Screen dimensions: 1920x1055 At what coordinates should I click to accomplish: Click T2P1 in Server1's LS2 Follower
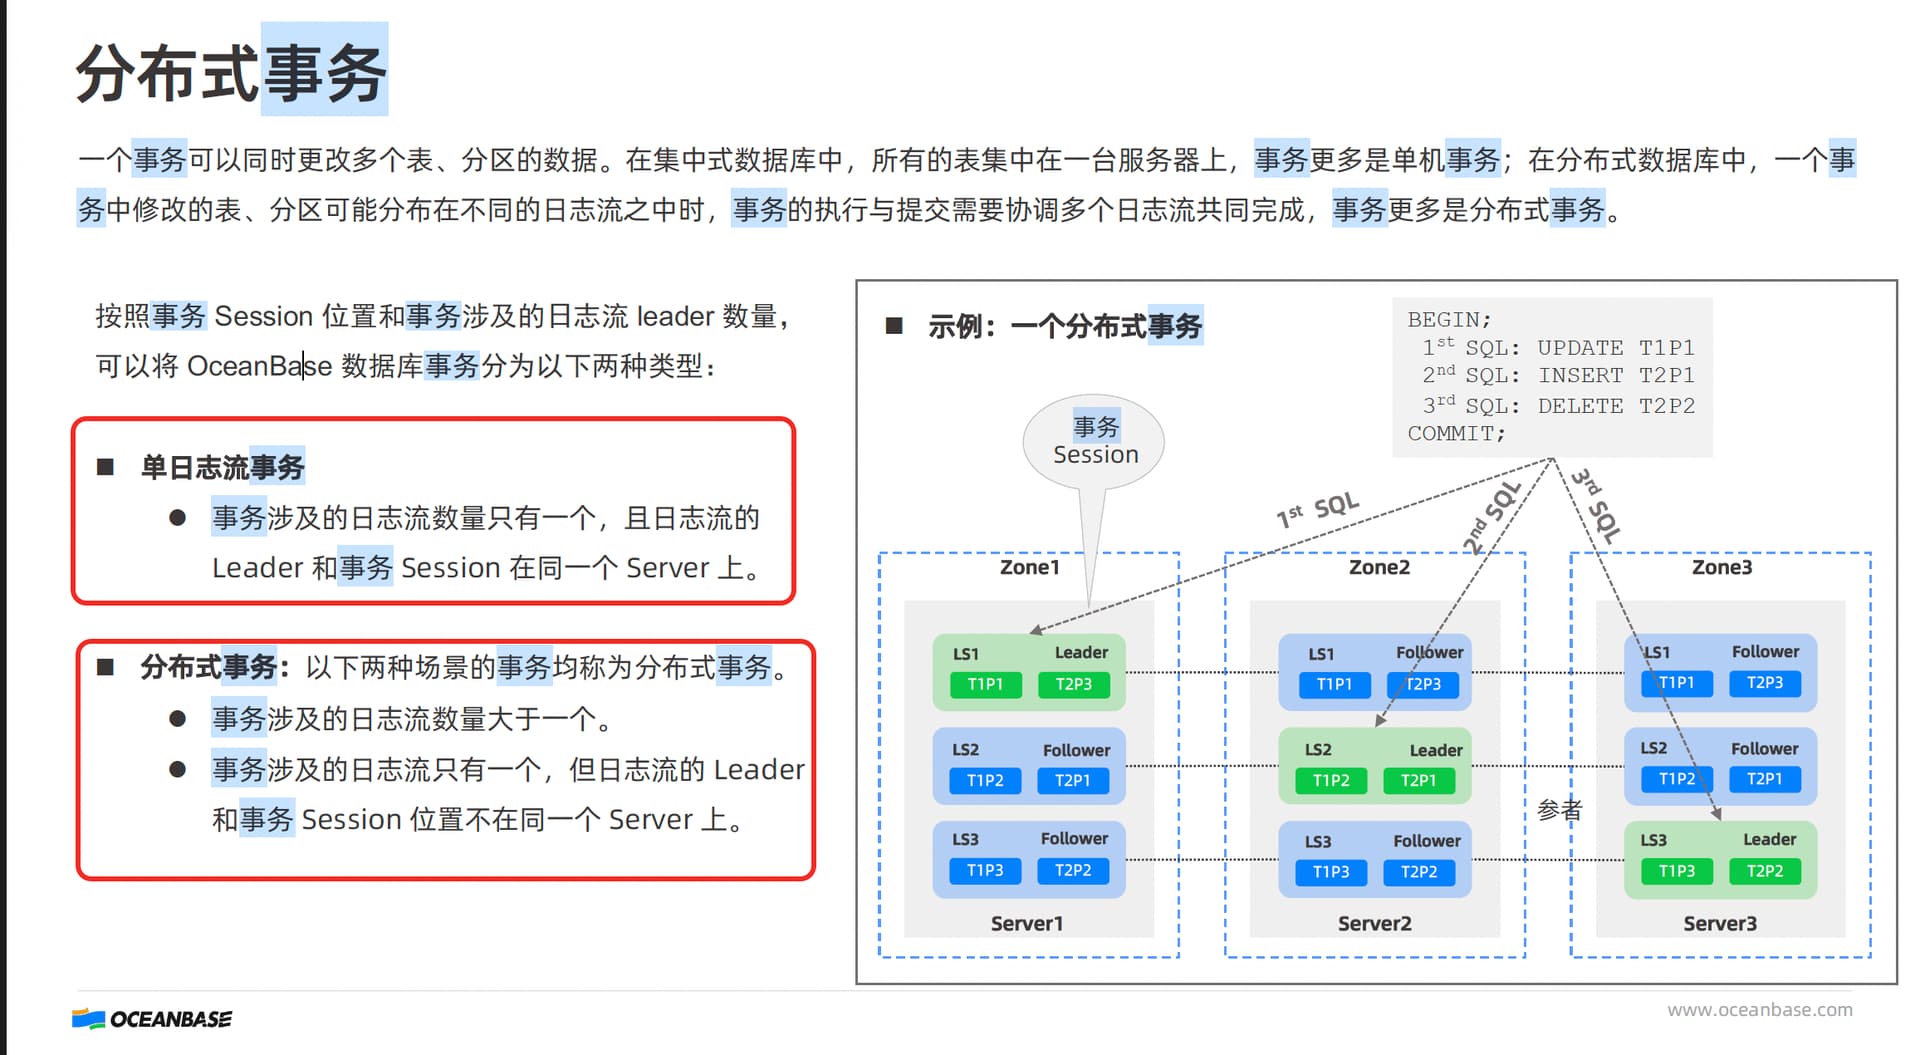[1073, 780]
